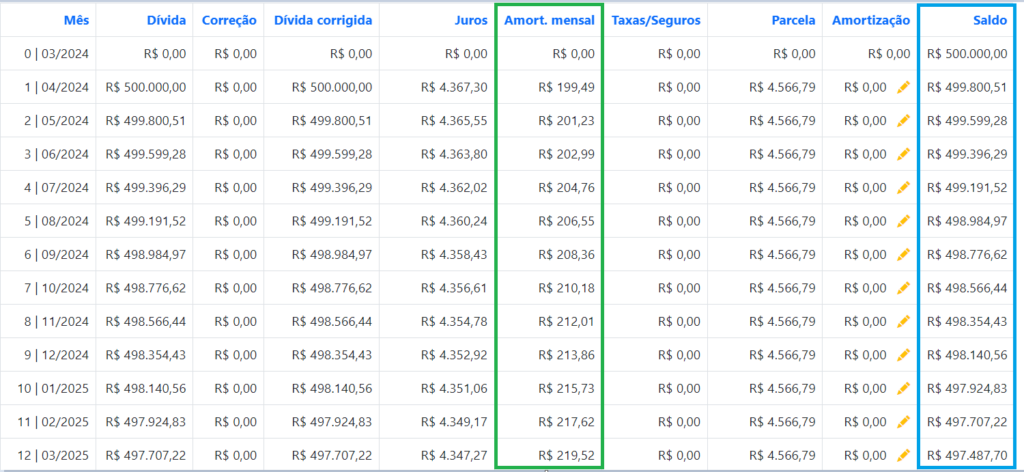Screen dimensions: 1024x472
Task: Click pencil icon in row 2 | 05/2024
Action: pyautogui.click(x=903, y=120)
